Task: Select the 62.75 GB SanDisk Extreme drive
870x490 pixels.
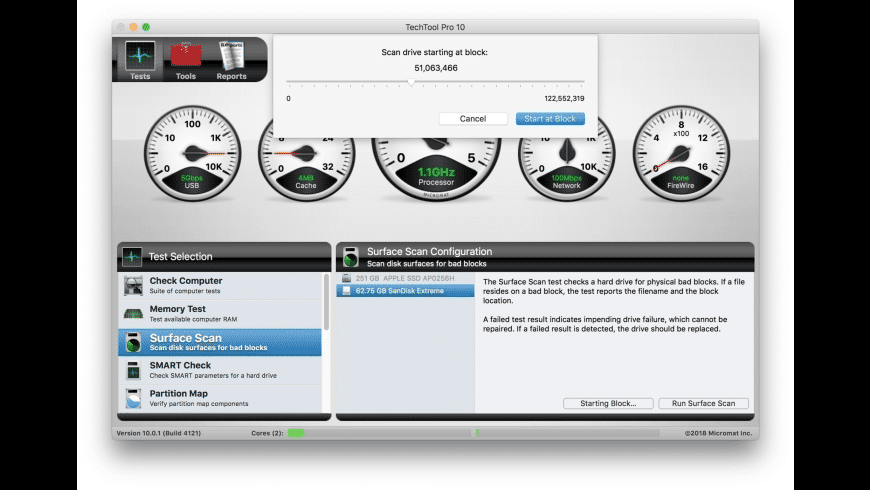Action: point(405,290)
